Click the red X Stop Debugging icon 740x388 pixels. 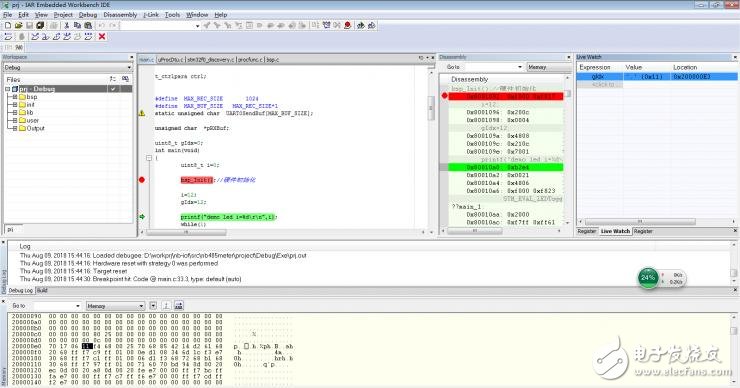(101, 36)
